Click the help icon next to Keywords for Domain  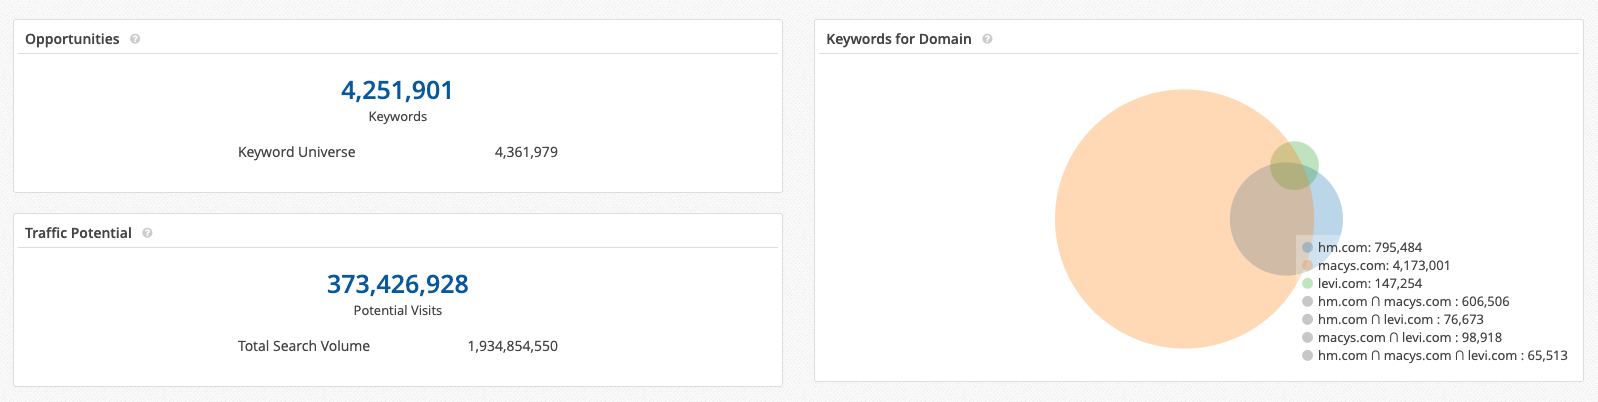(987, 39)
